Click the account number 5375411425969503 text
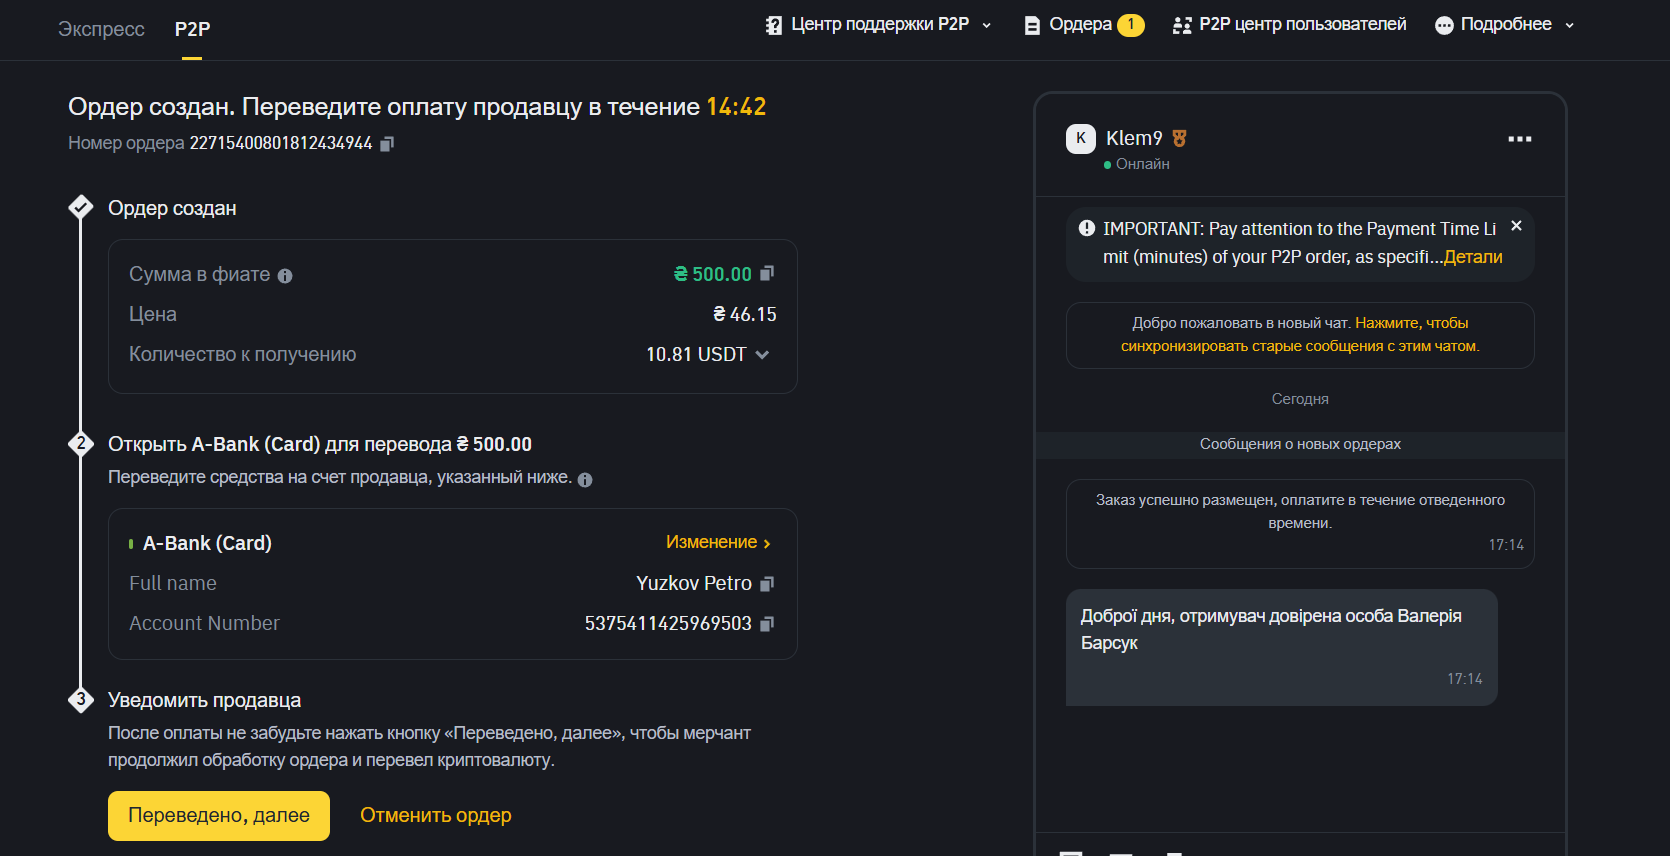 coord(668,623)
